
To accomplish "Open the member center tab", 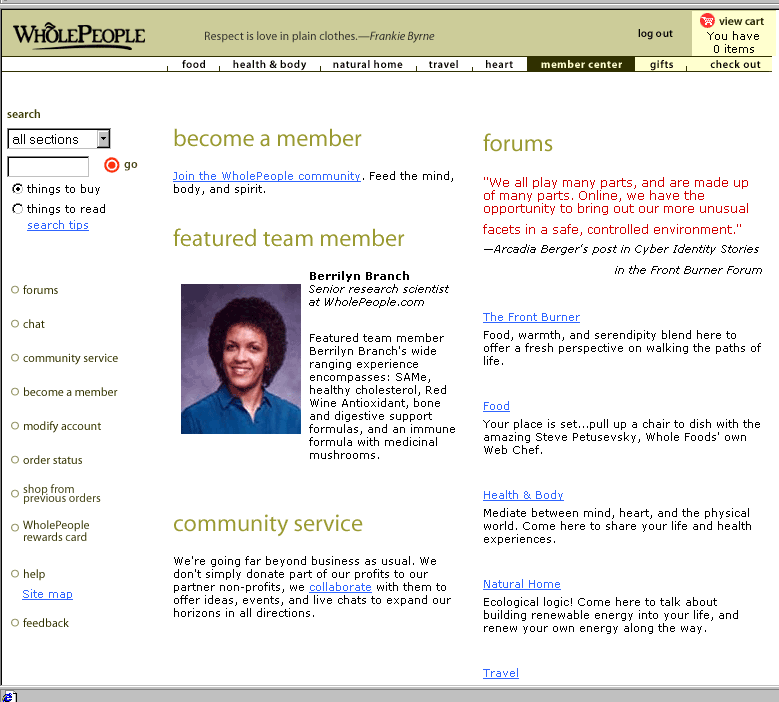I will (581, 65).
